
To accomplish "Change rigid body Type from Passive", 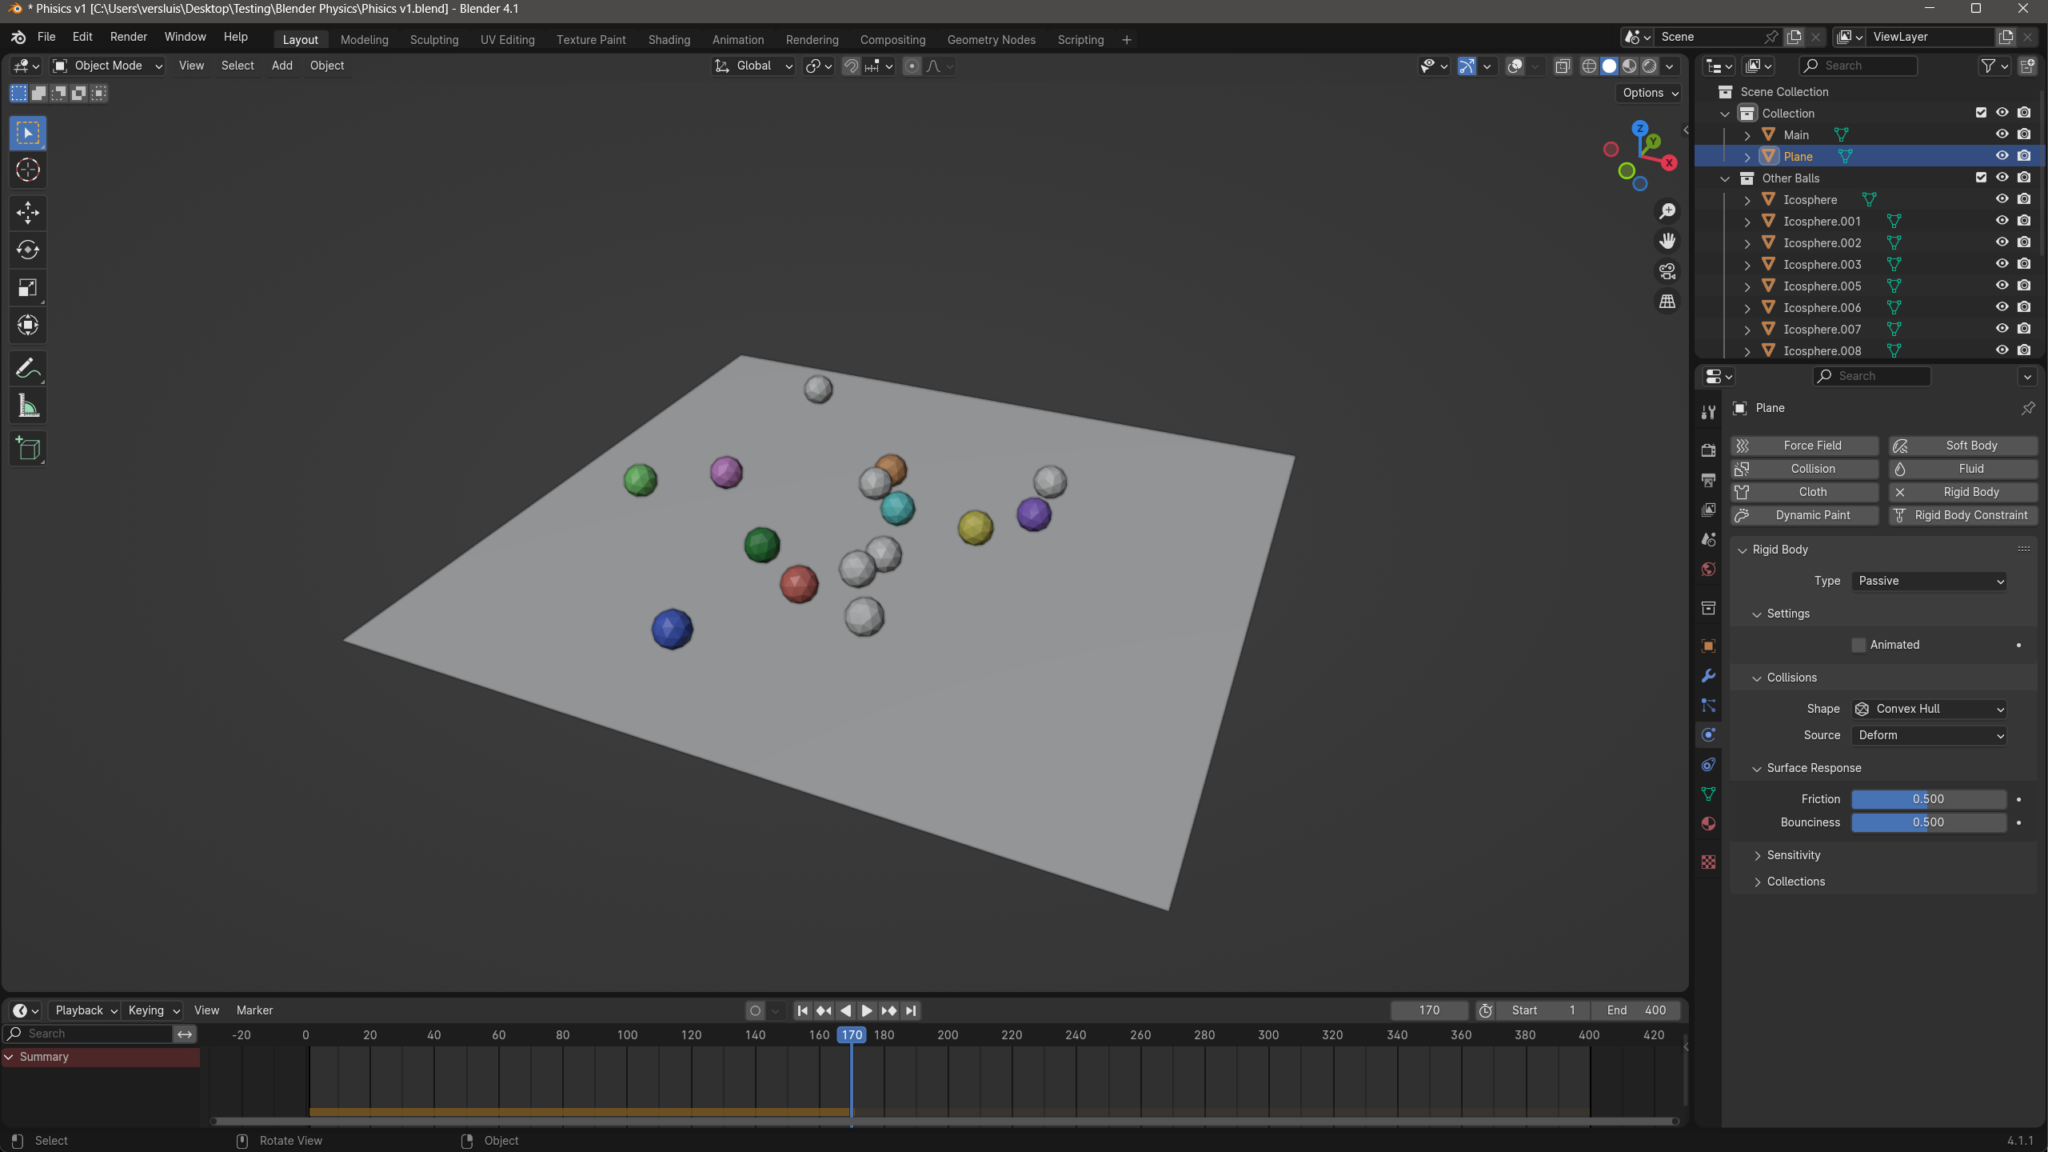I will pos(1927,580).
